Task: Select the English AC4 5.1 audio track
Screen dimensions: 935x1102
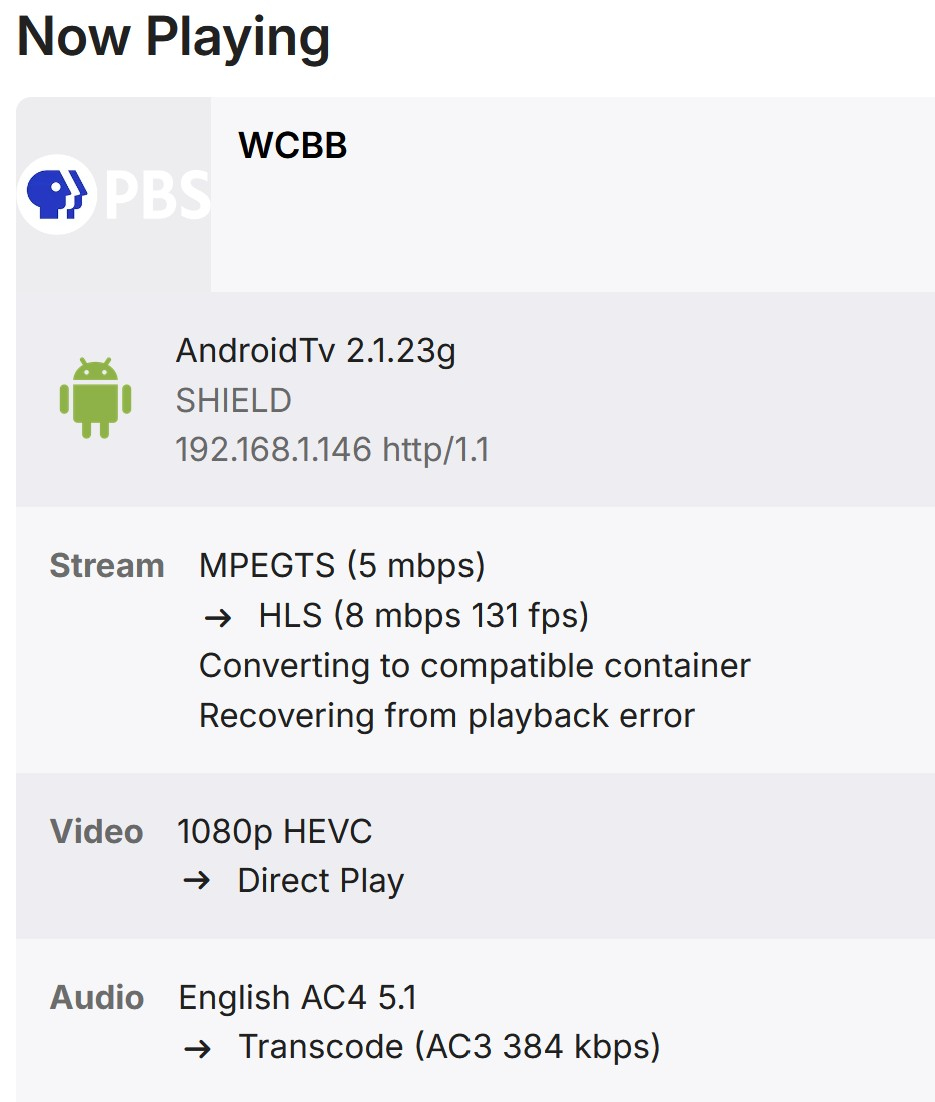Action: 297,998
